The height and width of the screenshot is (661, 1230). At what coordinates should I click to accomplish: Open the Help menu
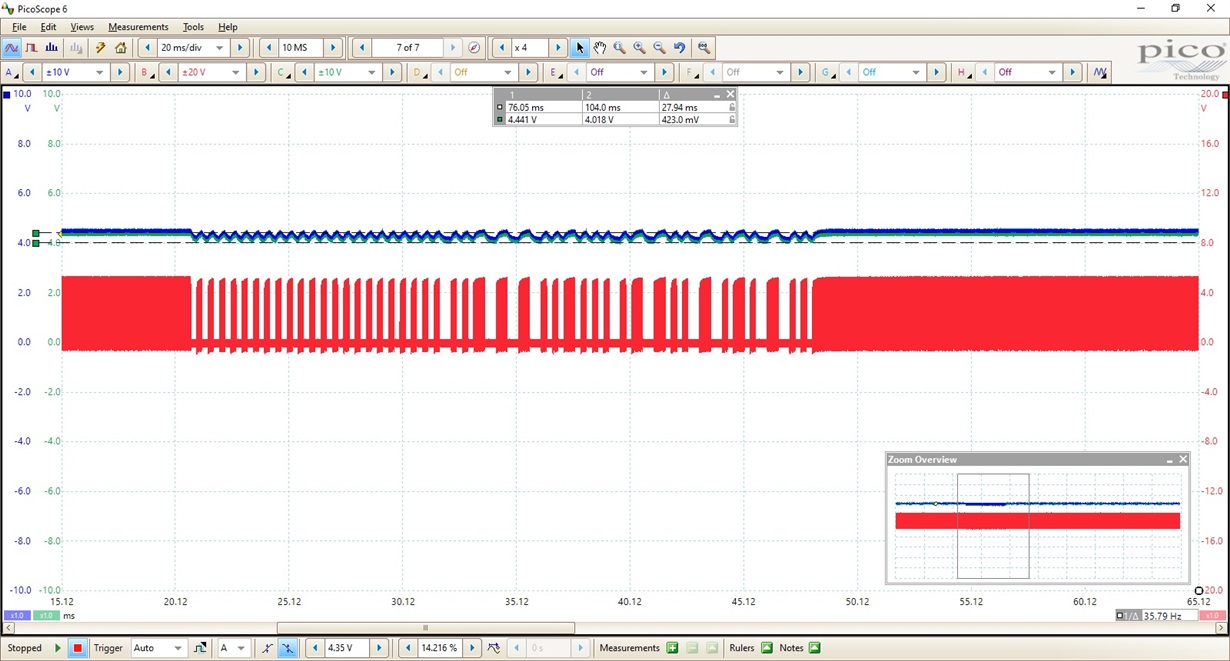(x=228, y=27)
